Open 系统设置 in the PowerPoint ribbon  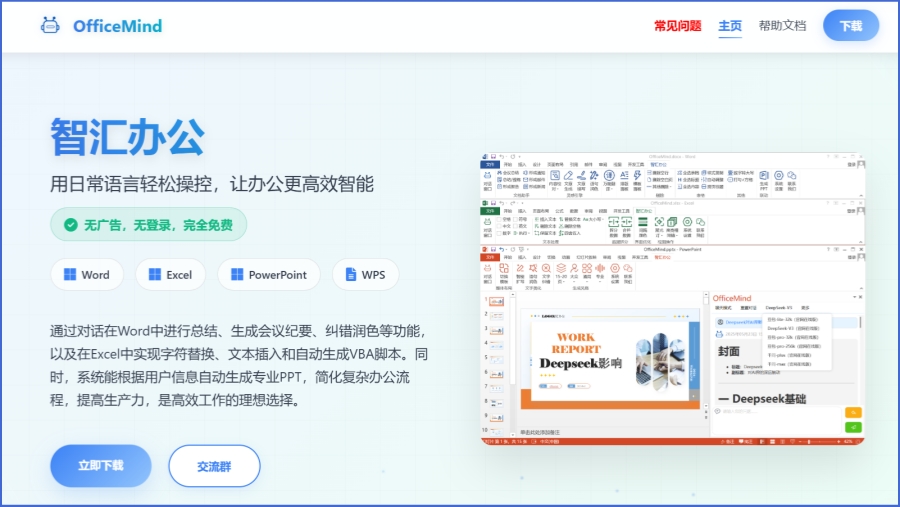tap(615, 273)
